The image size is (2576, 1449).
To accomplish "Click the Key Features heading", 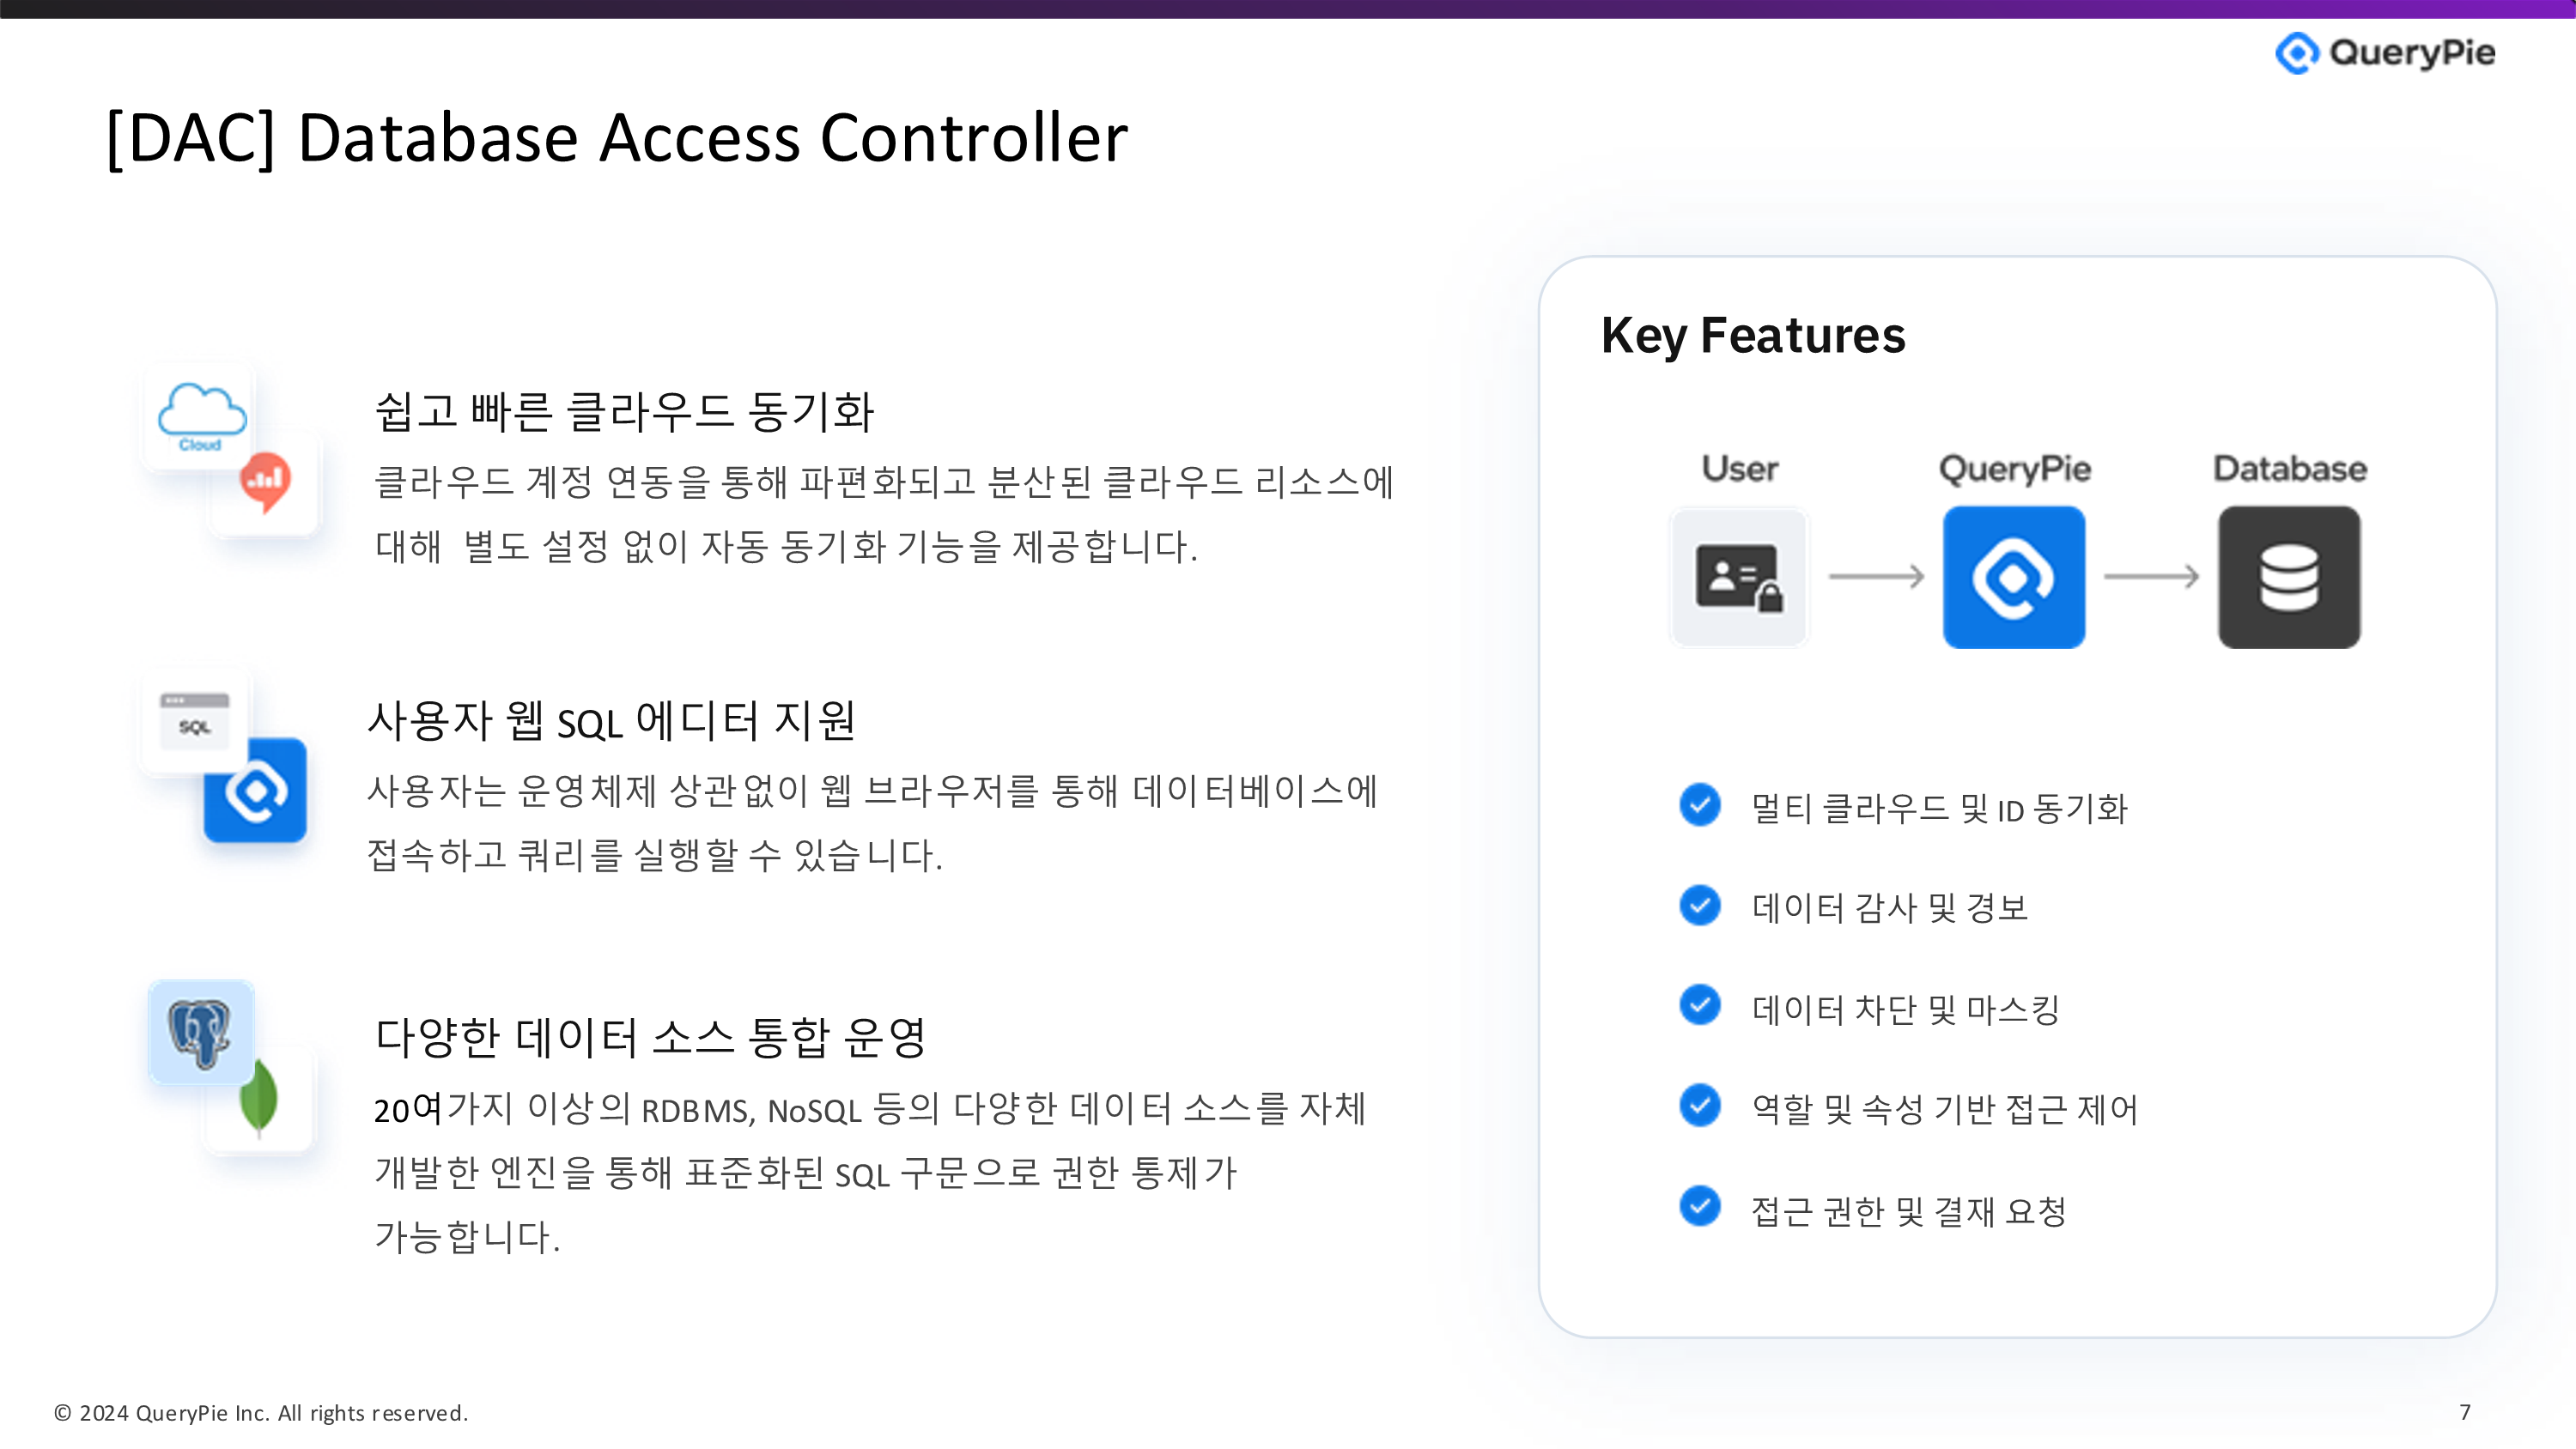I will 1752,335.
